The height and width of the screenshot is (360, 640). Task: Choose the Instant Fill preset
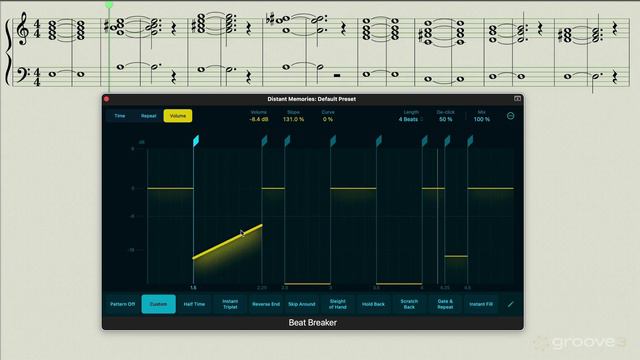[x=481, y=304]
